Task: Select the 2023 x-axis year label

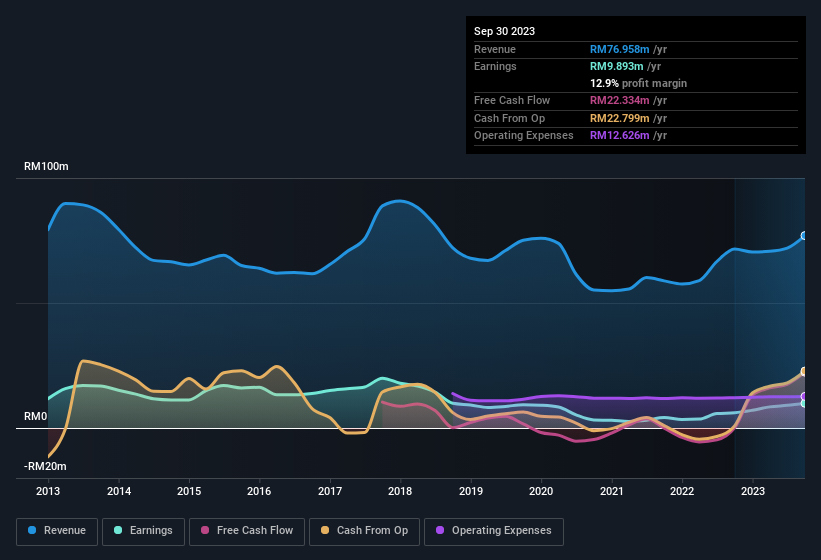Action: (x=752, y=491)
